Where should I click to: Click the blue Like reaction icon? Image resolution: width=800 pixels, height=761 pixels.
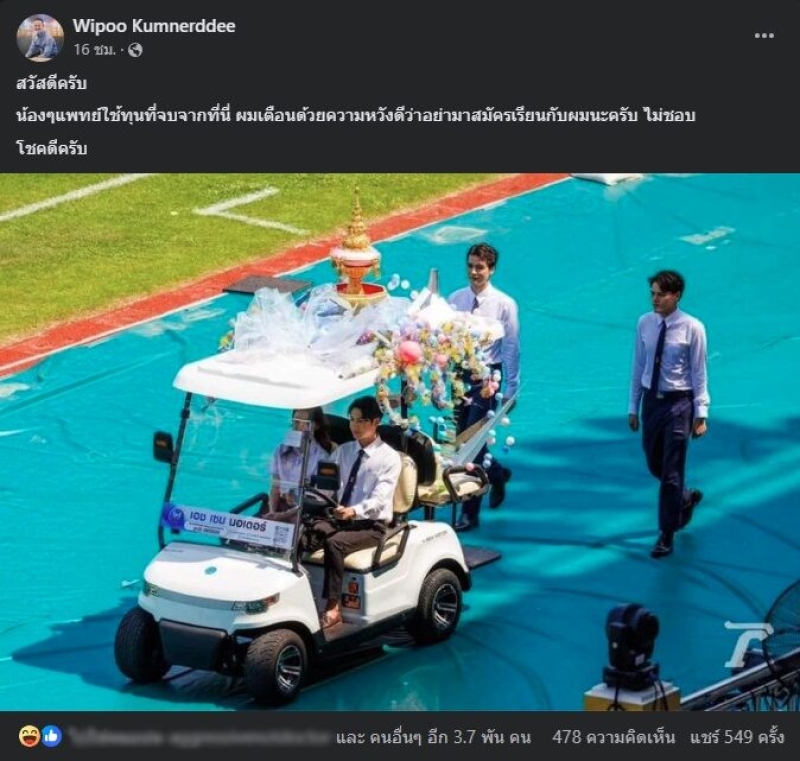(52, 737)
